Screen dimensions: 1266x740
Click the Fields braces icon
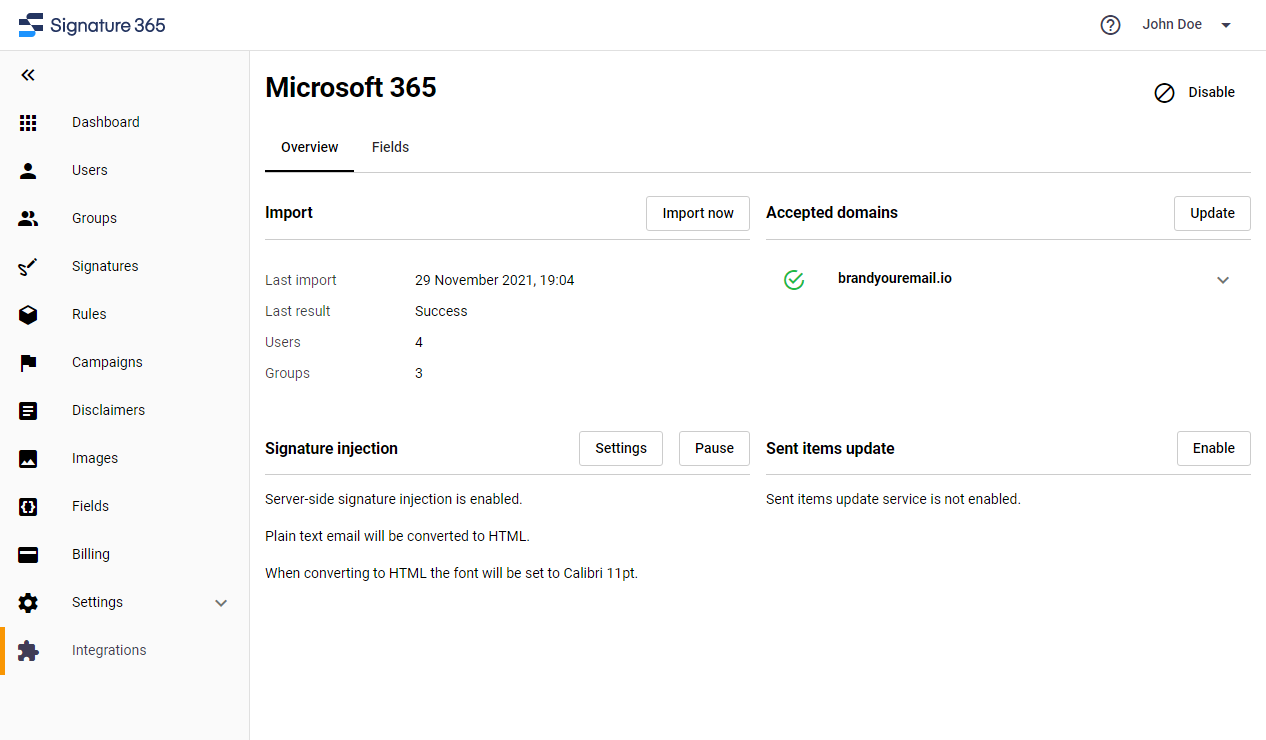tap(28, 506)
